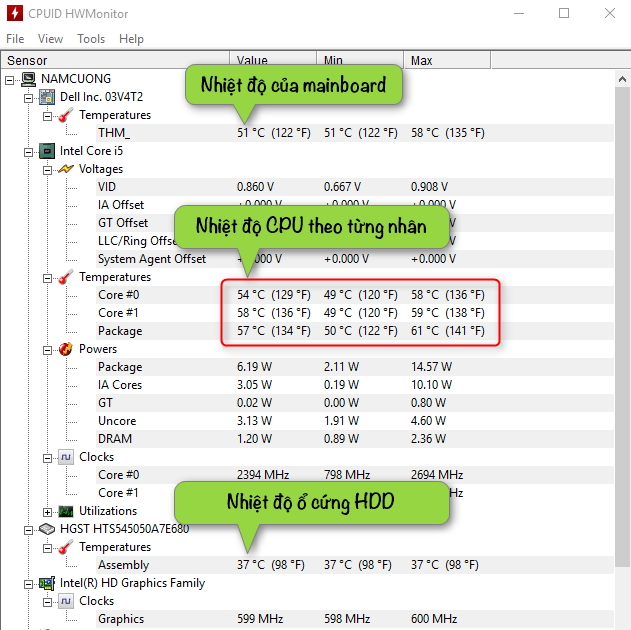The height and width of the screenshot is (630, 631).
Task: Collapse the Dell Inc. 03V4T2 node
Action: 28,99
